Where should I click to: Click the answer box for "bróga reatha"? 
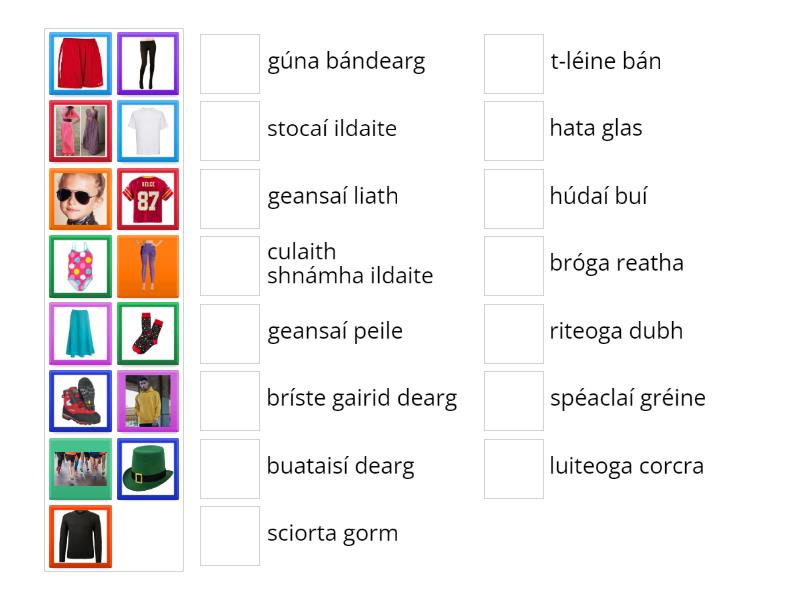514,266
